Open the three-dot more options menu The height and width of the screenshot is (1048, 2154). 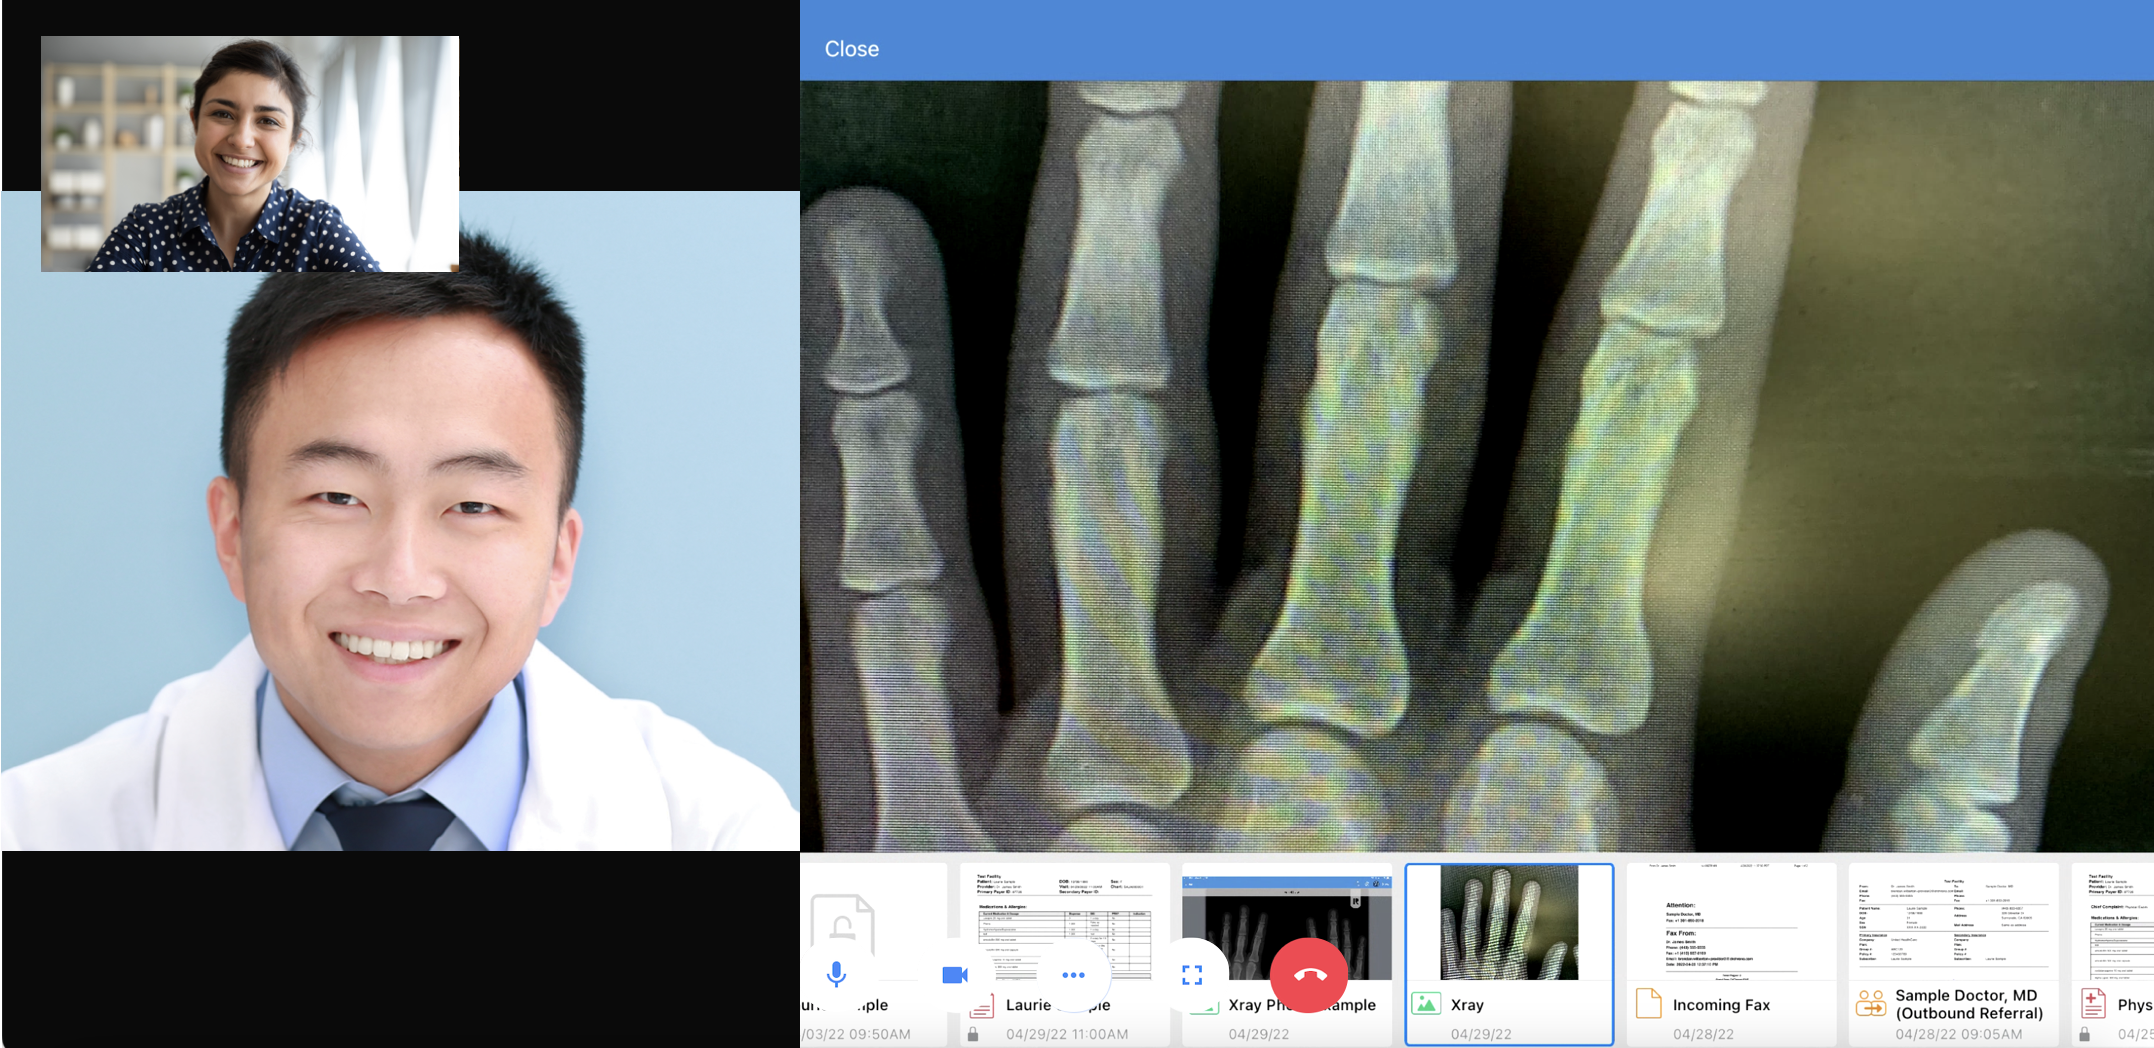pyautogui.click(x=1073, y=974)
